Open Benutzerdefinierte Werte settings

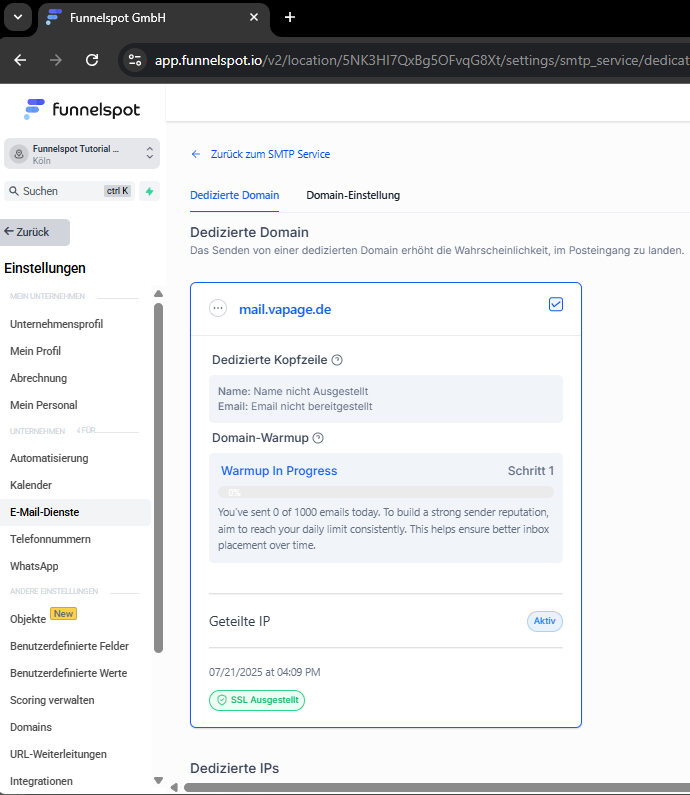pyautogui.click(x=68, y=673)
